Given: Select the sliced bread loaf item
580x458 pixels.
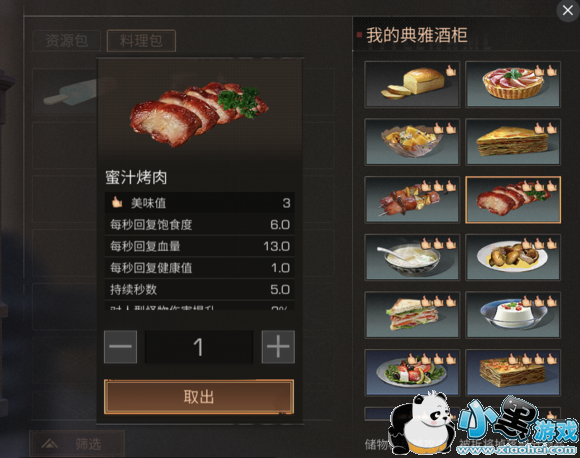Looking at the screenshot, I should pyautogui.click(x=412, y=84).
